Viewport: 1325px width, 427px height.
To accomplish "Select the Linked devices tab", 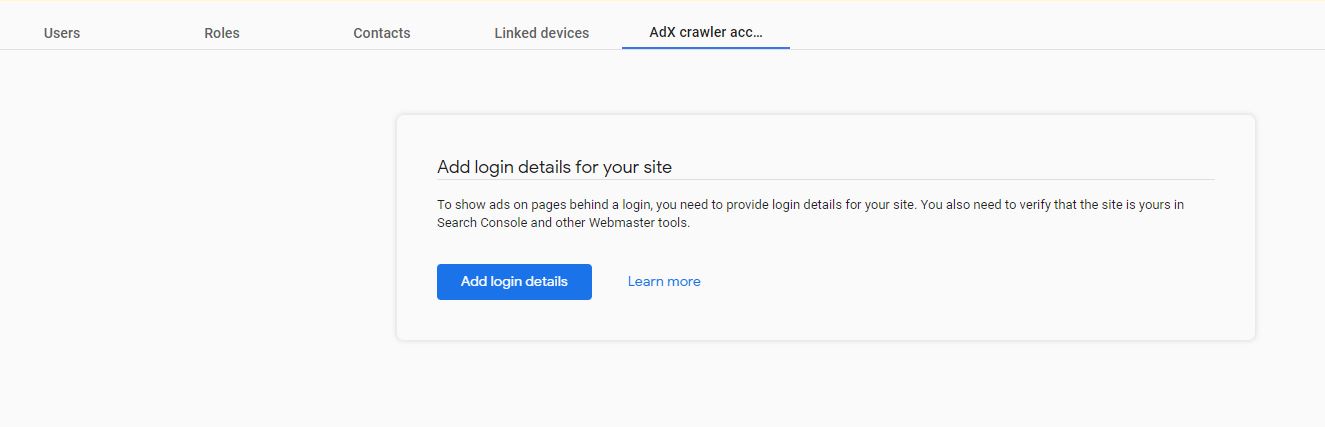I will pyautogui.click(x=542, y=33).
